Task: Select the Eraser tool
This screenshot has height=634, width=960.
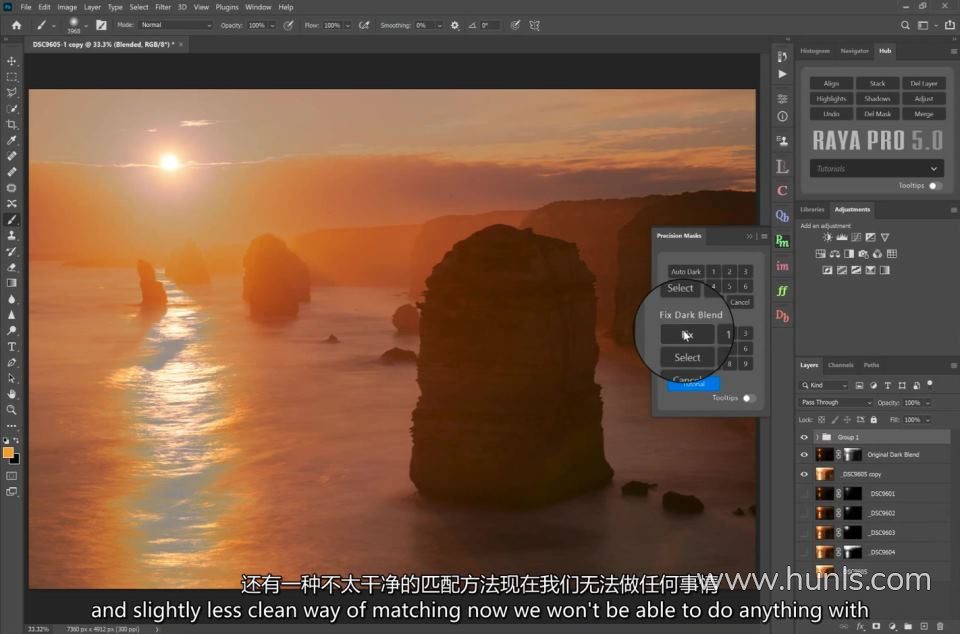Action: coord(12,267)
